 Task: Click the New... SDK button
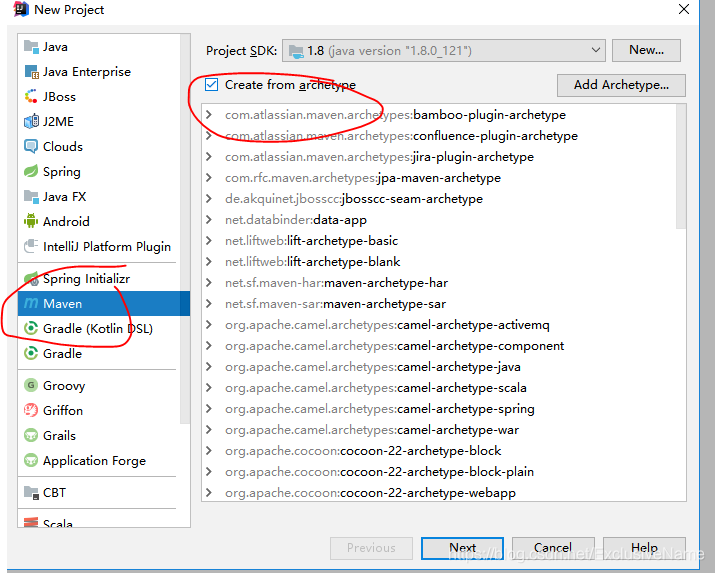pos(646,50)
